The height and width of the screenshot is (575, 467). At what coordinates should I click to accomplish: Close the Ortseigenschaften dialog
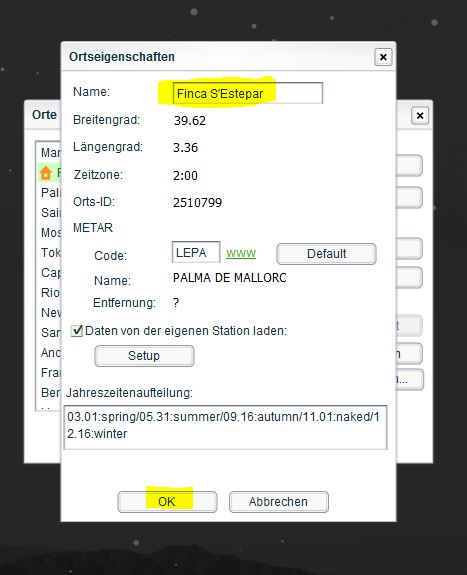coord(383,57)
